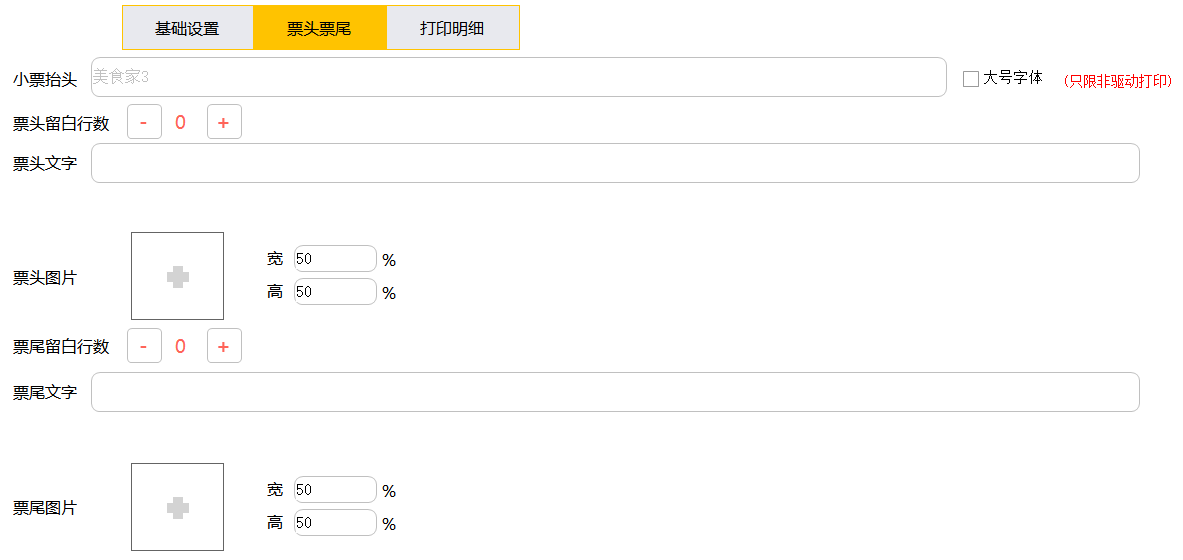Click the 小票抬头 input field
This screenshot has height=560, width=1183.
coord(518,77)
